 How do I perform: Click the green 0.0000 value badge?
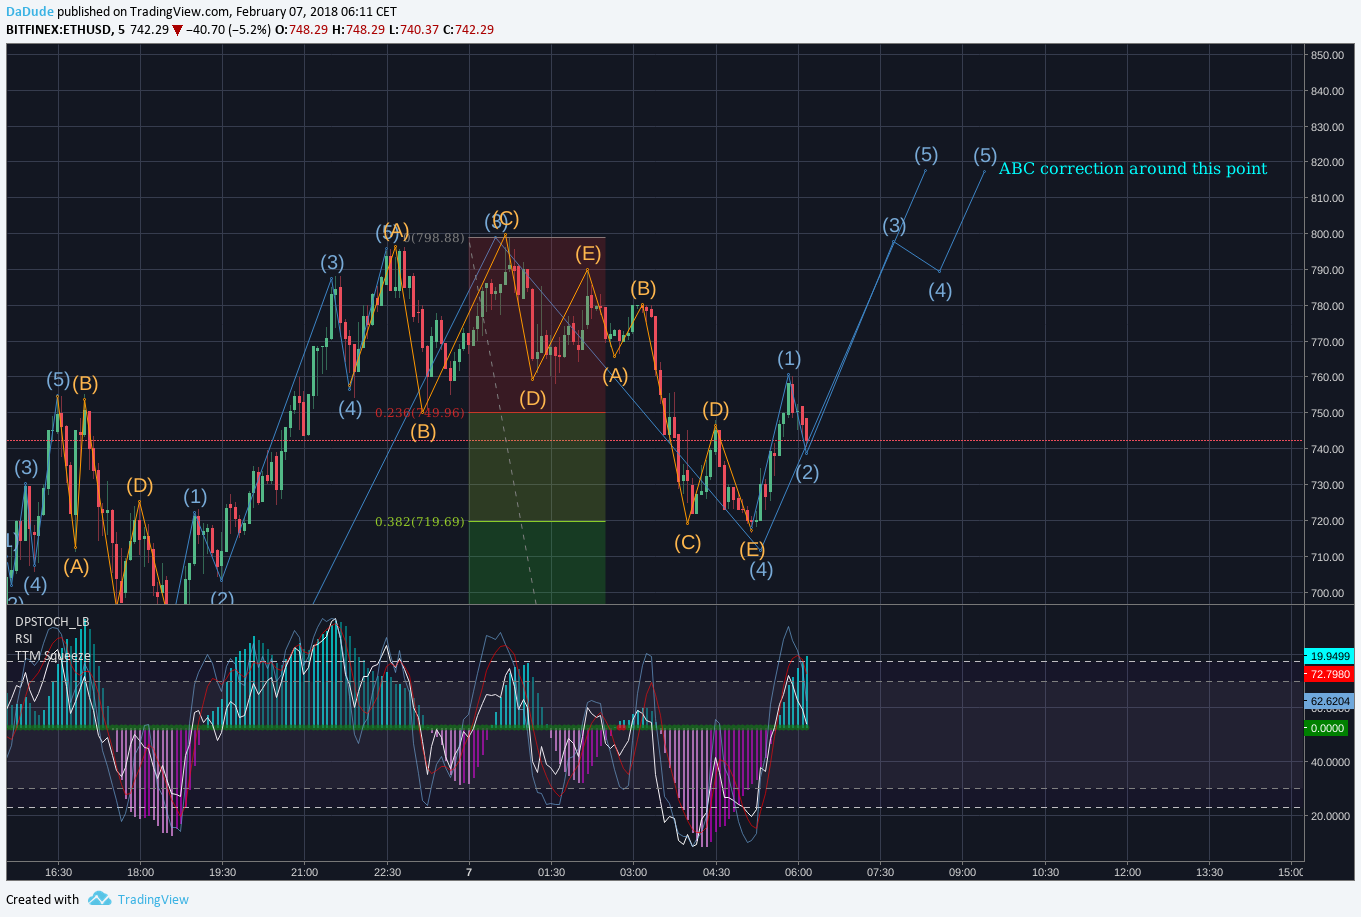[1327, 728]
